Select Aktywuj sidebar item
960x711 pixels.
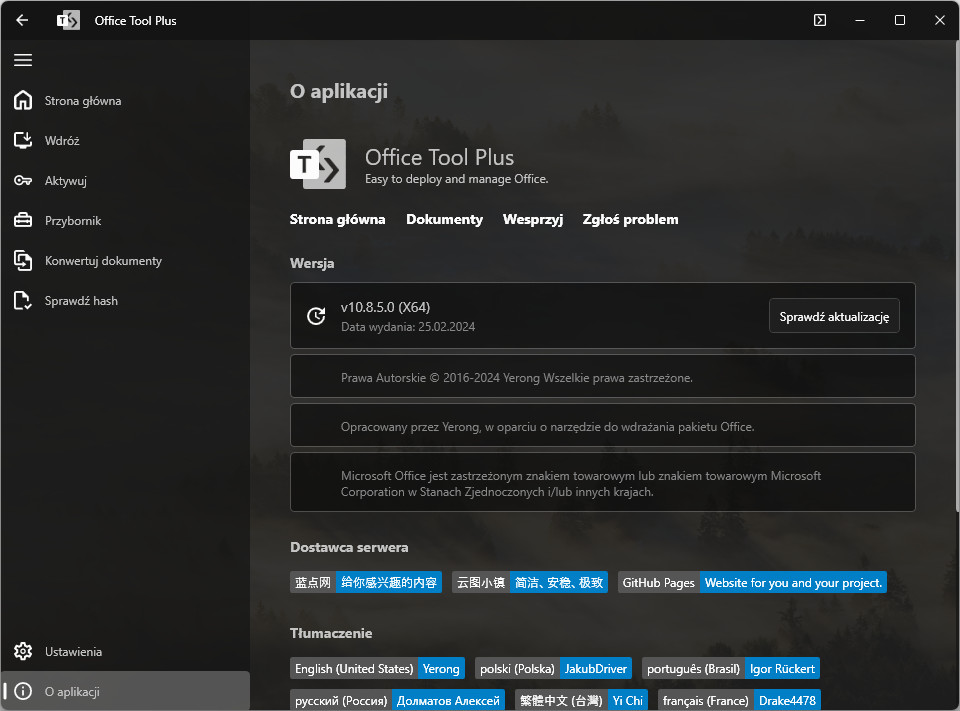pos(125,181)
